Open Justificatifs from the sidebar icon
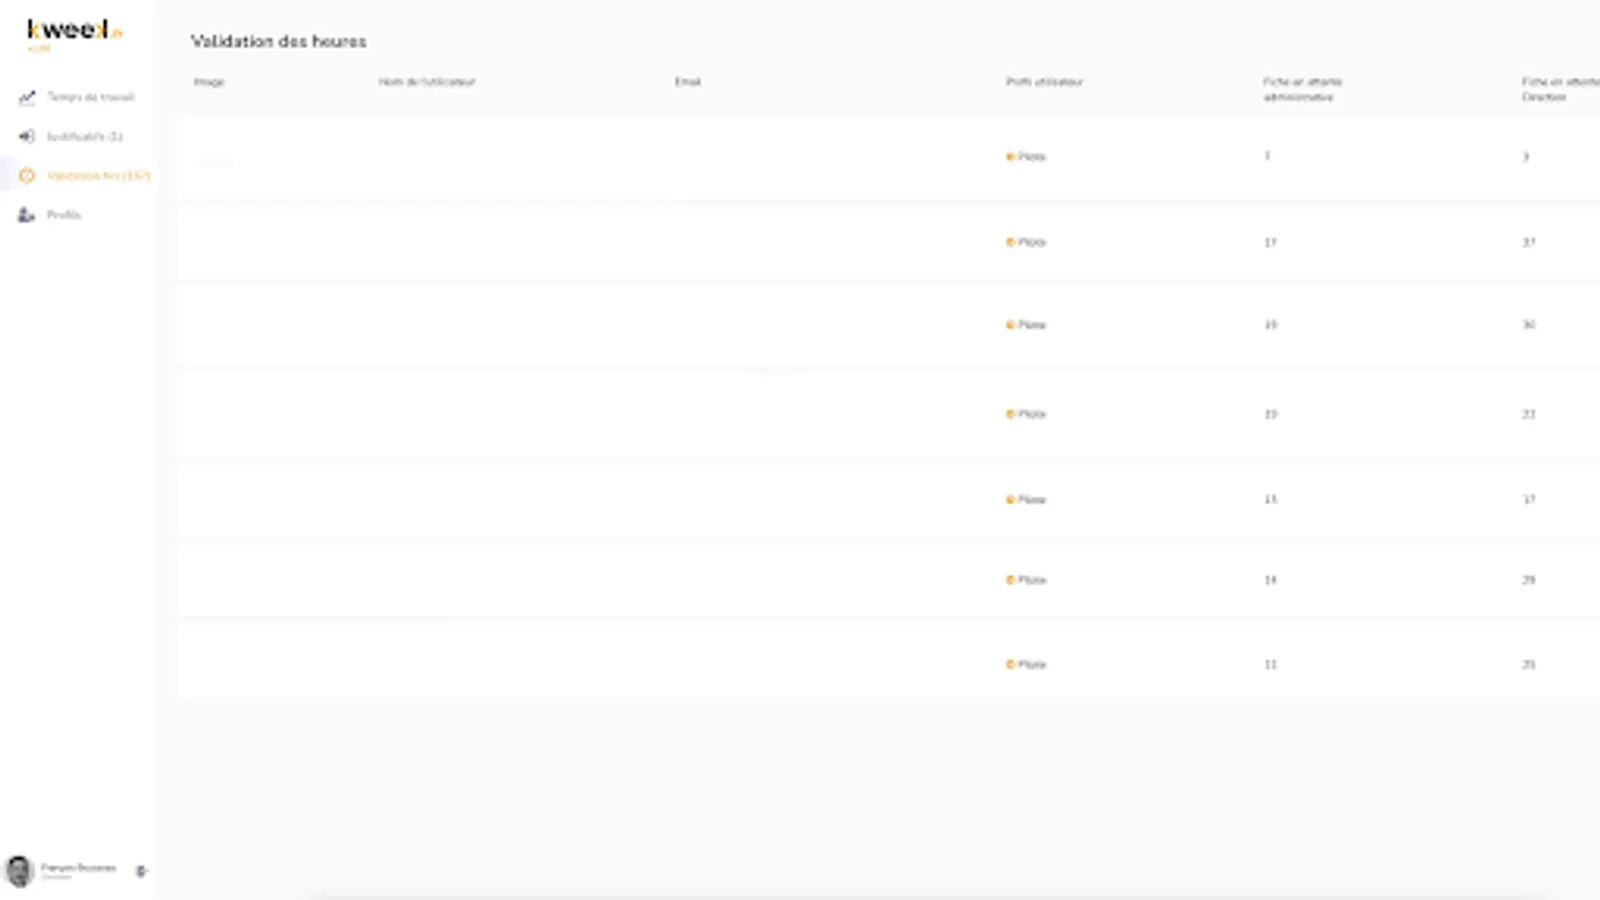The width and height of the screenshot is (1600, 900). tap(27, 136)
